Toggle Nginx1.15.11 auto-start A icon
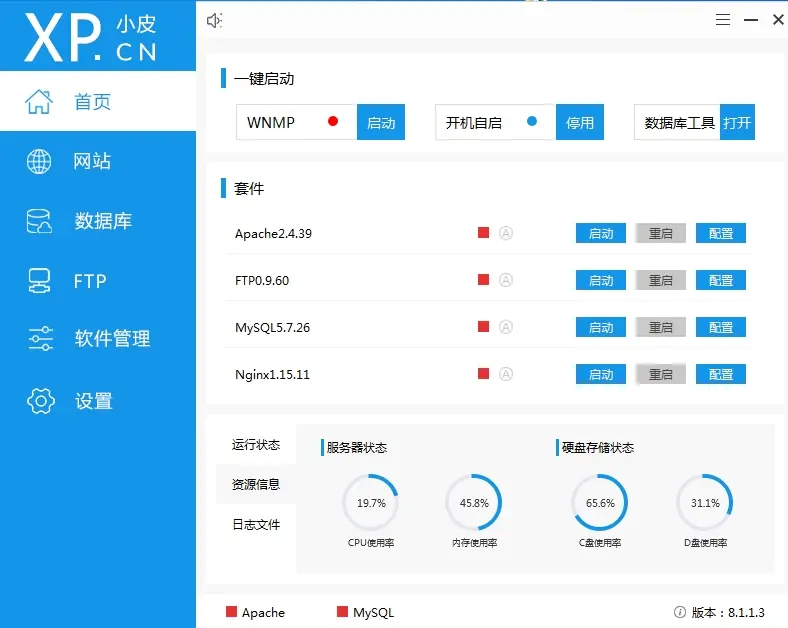The image size is (788, 628). coord(506,374)
